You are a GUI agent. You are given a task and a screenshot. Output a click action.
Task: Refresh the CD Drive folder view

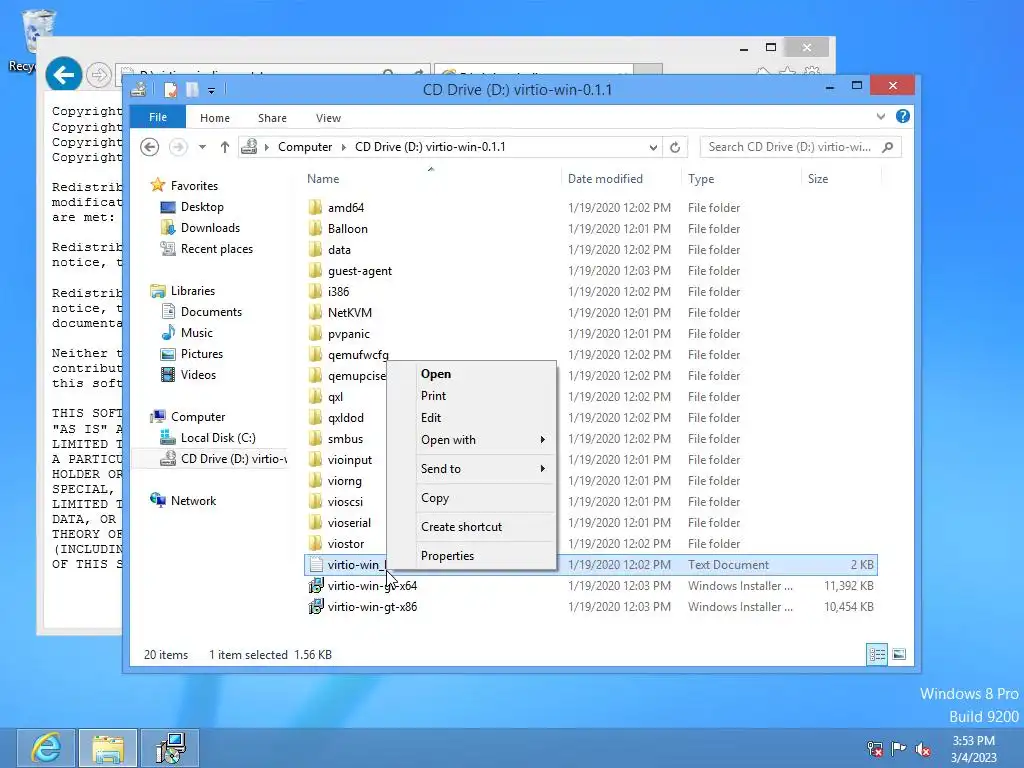click(x=675, y=147)
